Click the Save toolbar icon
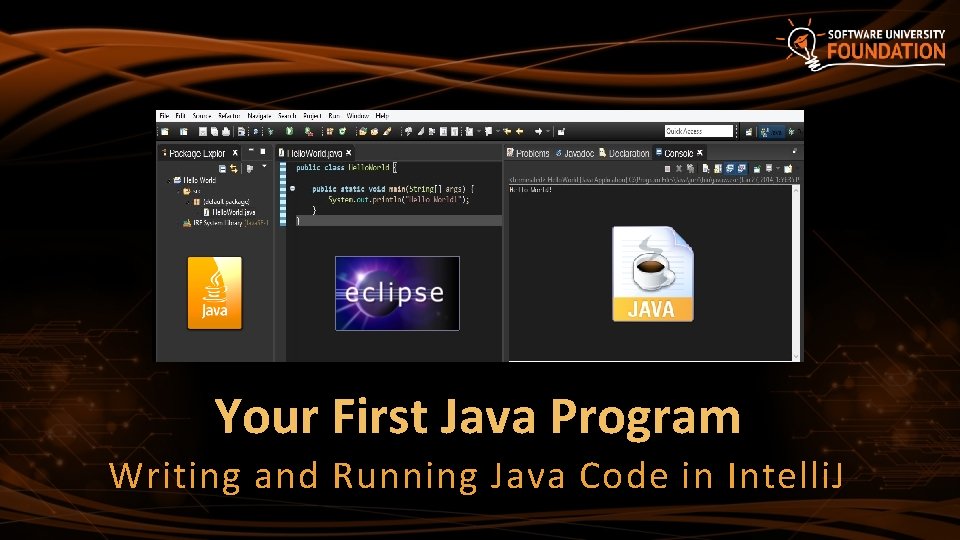The image size is (960, 540). (203, 131)
